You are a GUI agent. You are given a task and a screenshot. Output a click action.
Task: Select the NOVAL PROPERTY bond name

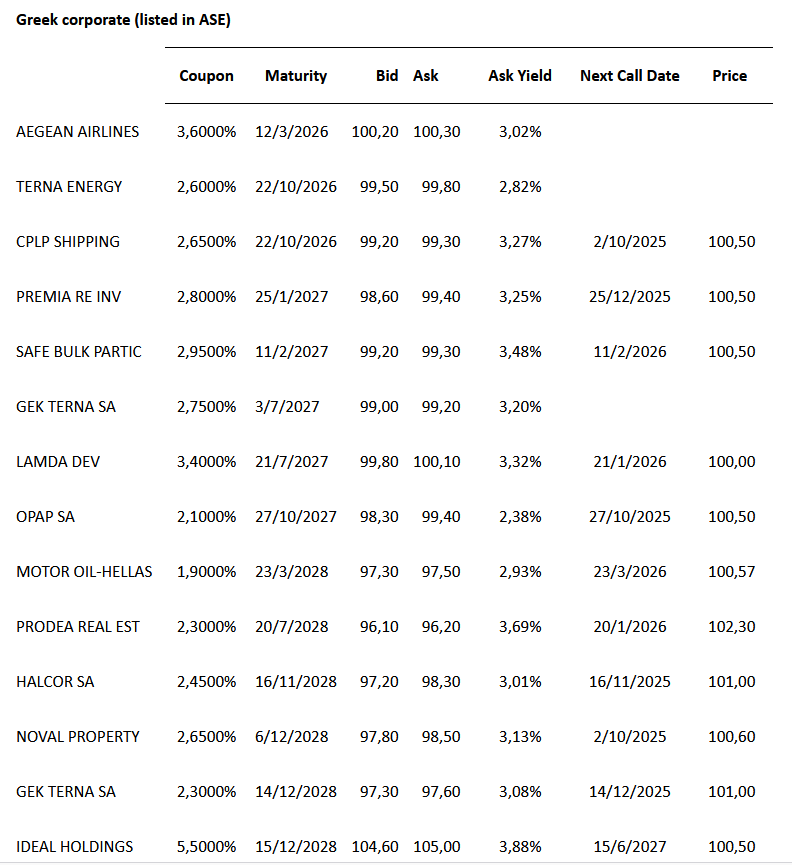pos(78,737)
